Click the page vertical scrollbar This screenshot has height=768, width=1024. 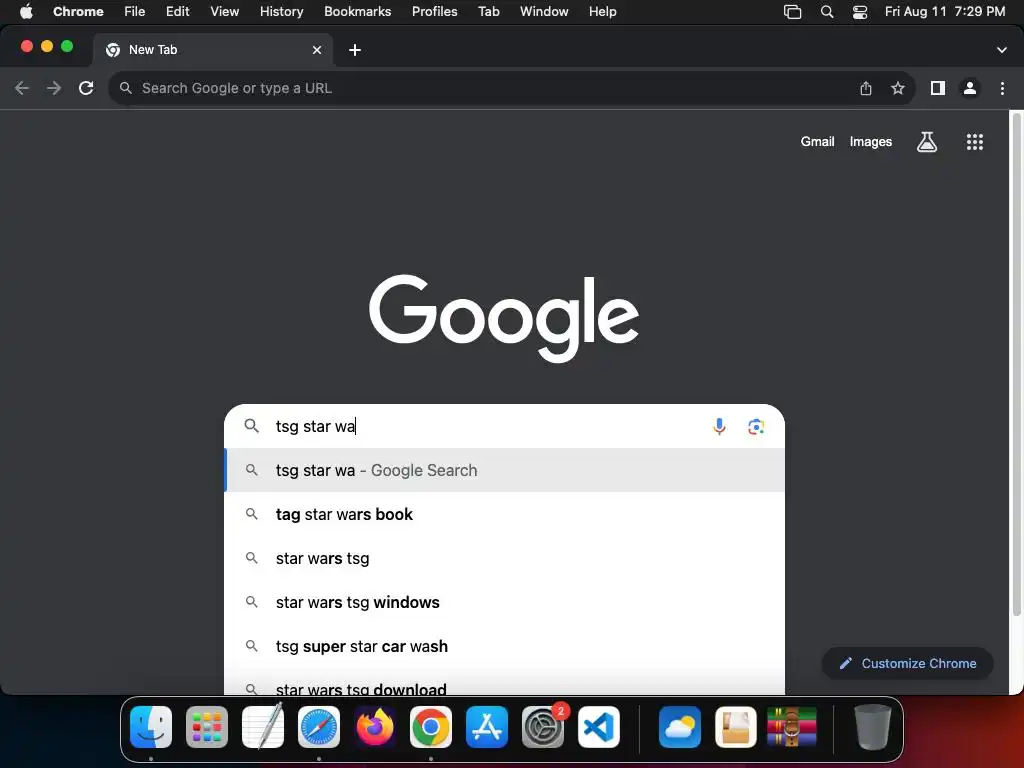[1016, 366]
